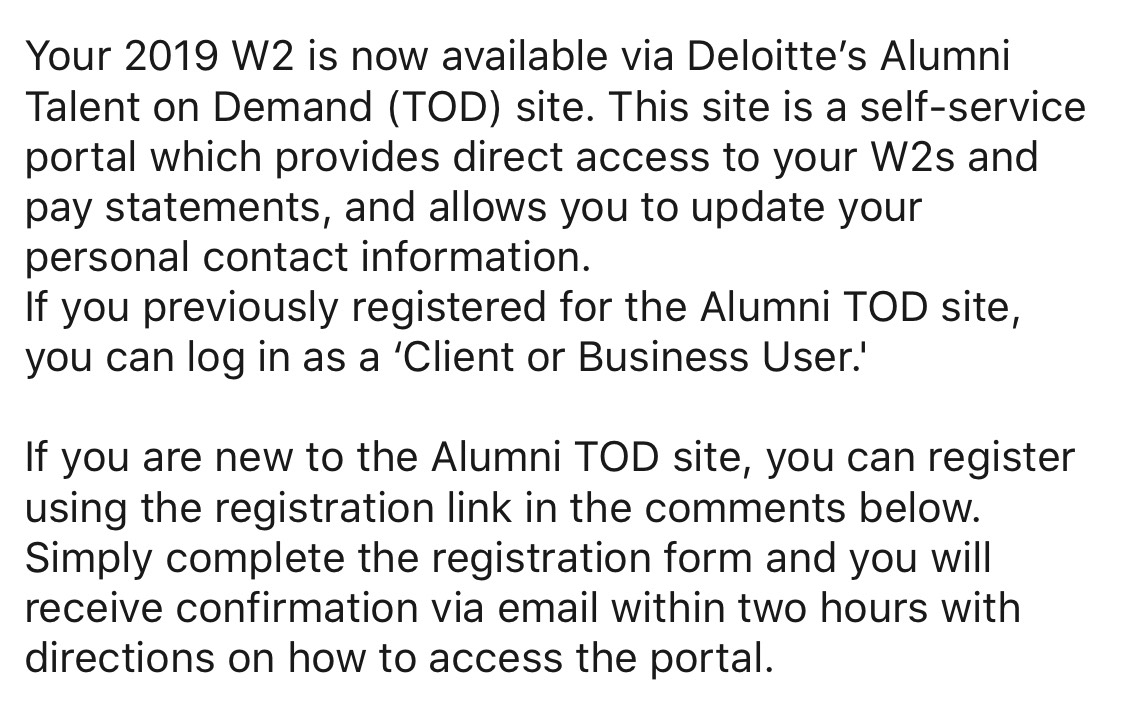The image size is (1125, 713).
Task: Click the quoted text 'Client or Business User'
Action: (x=625, y=358)
